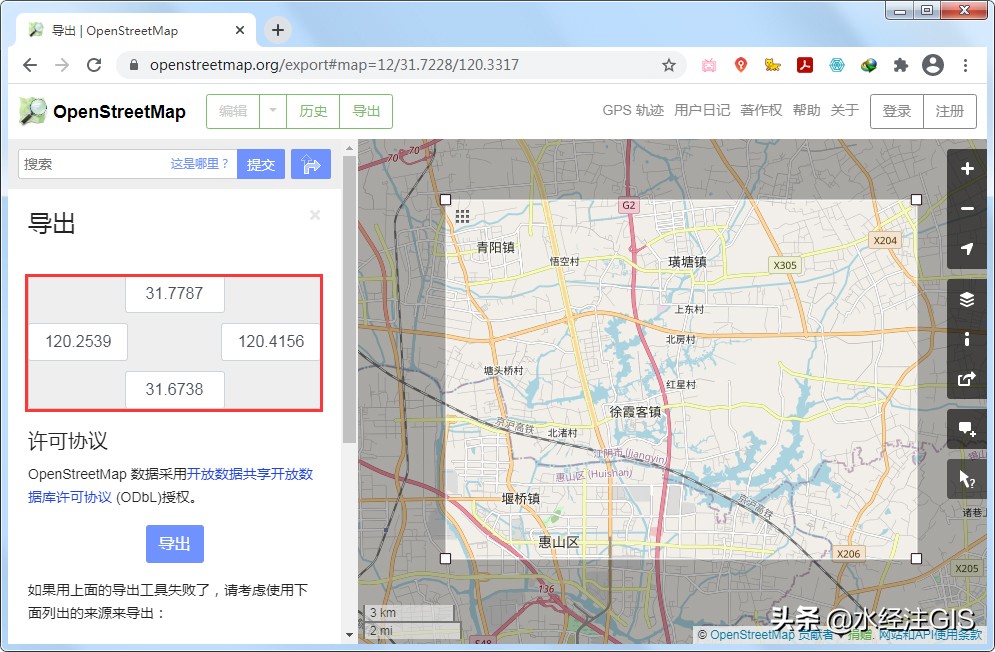Go back to the previous page
Screen dimensions: 995x652
click(x=30, y=65)
